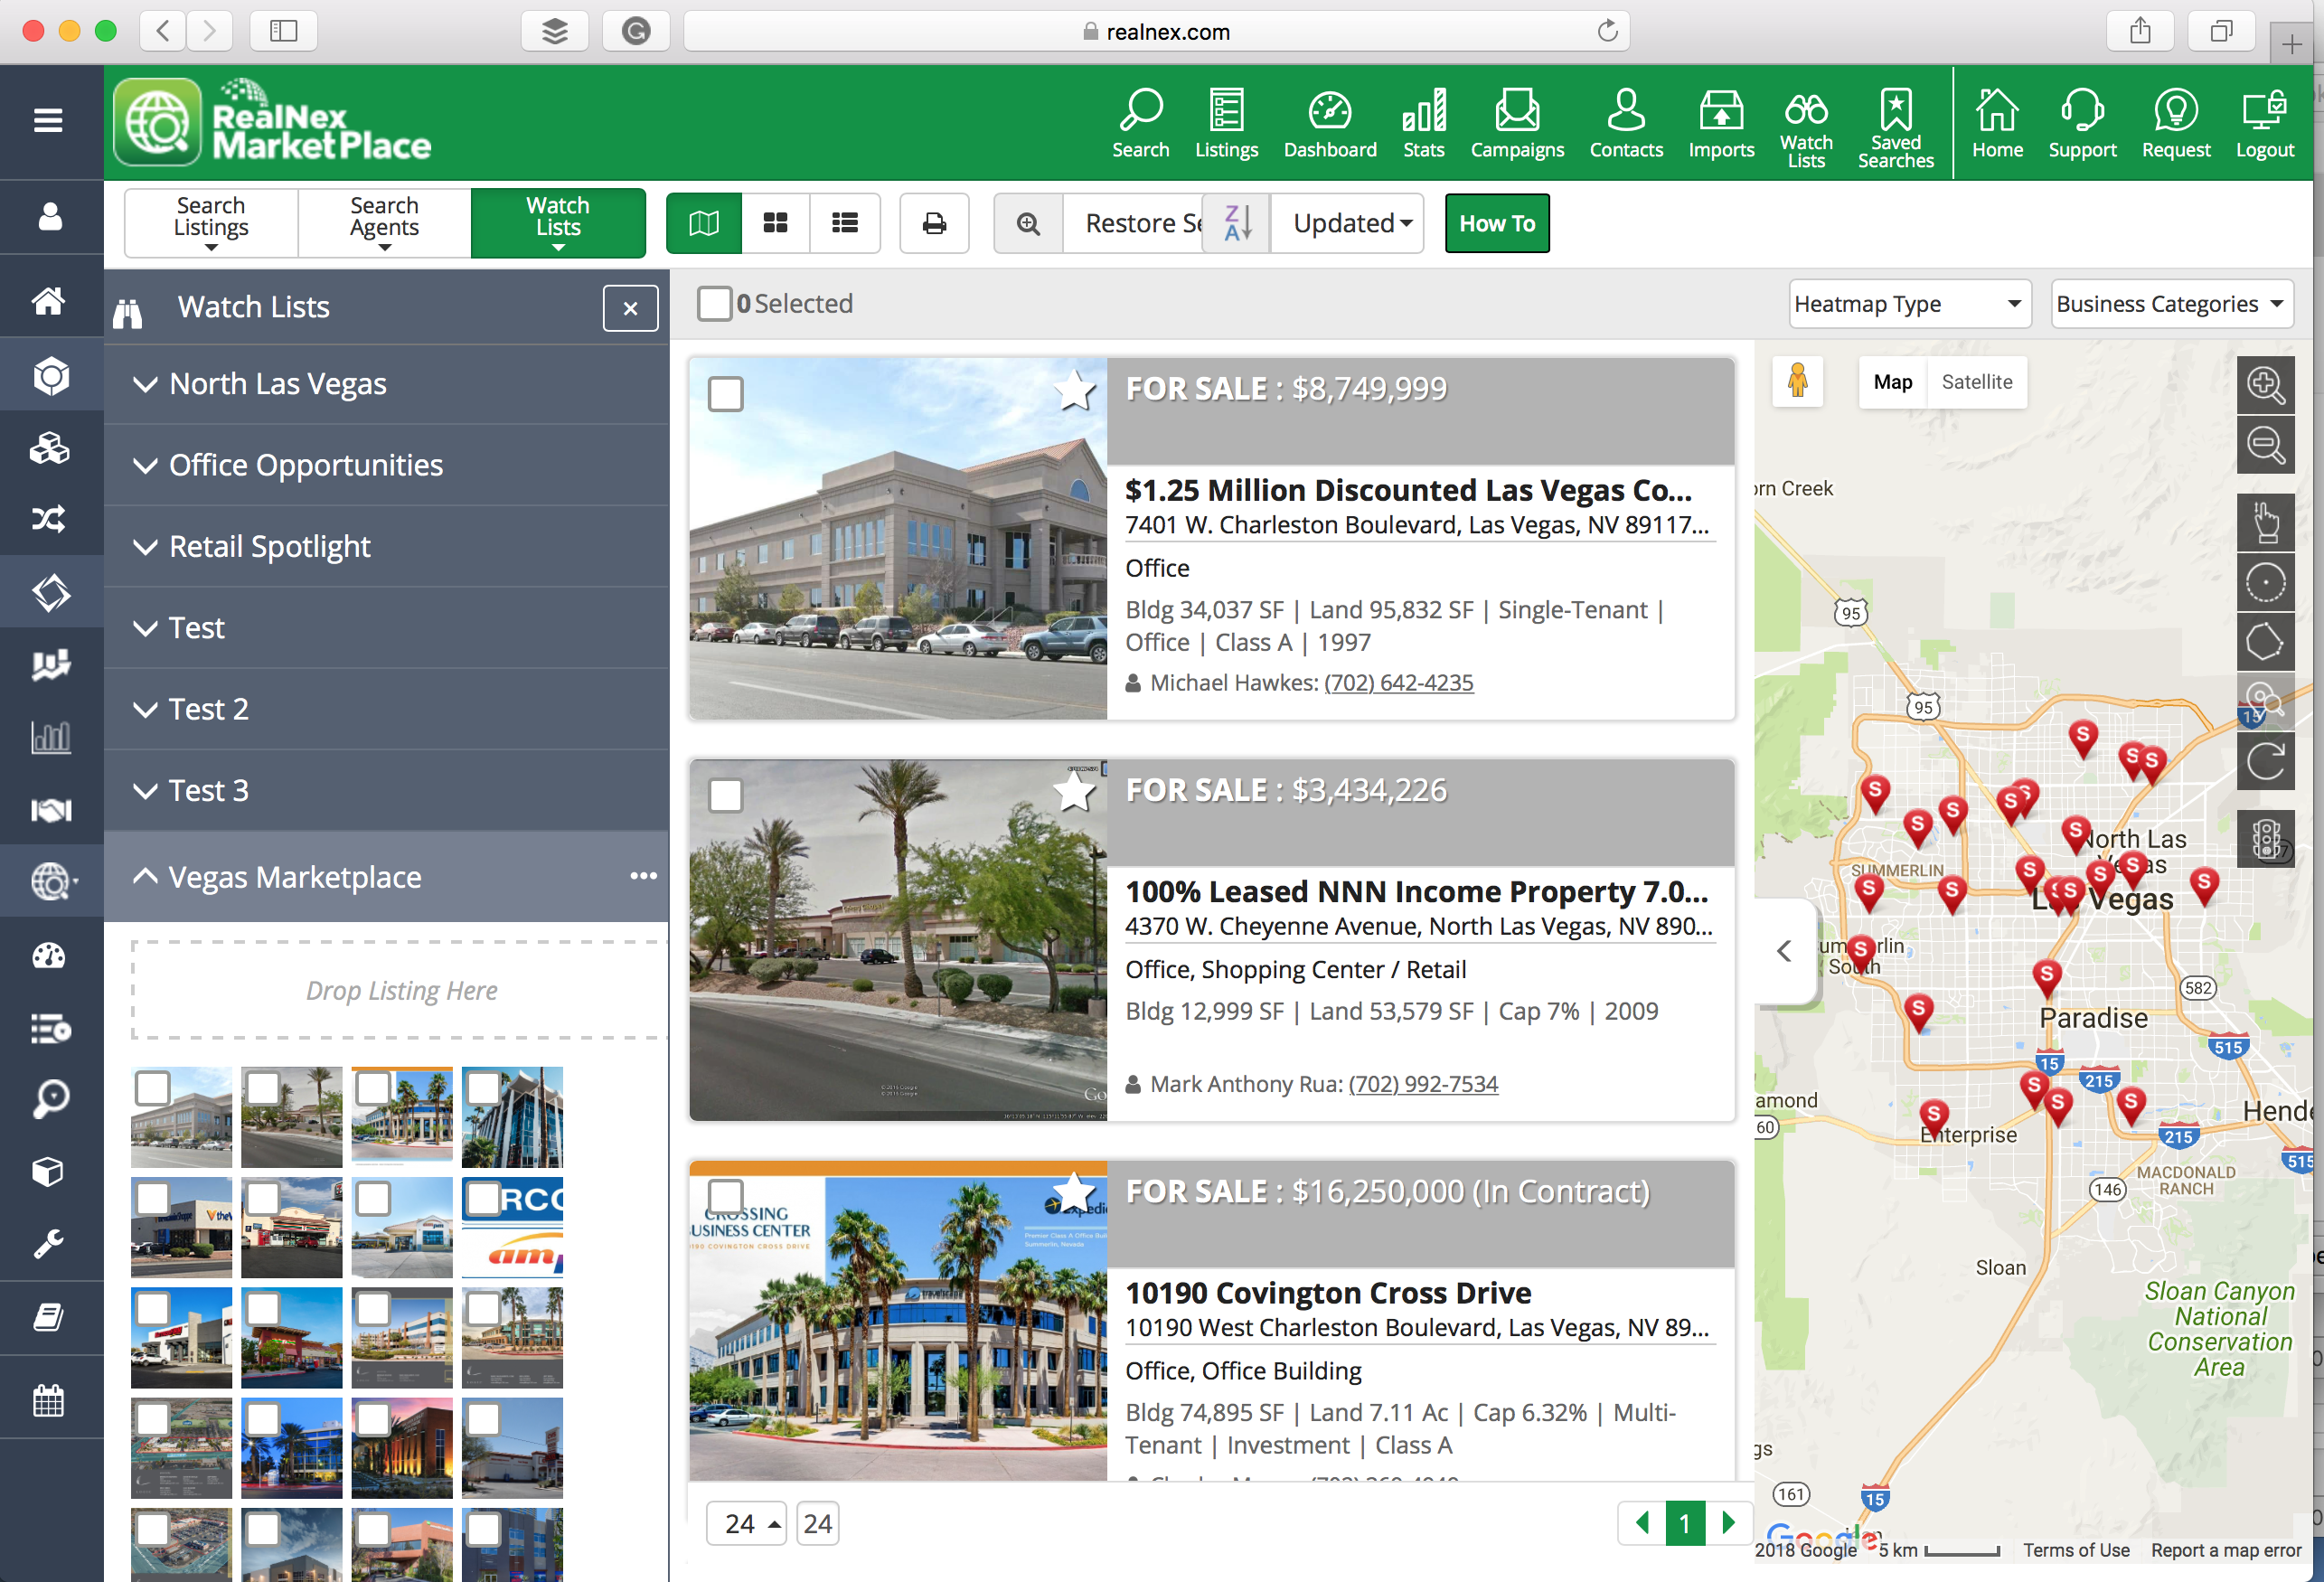Image resolution: width=2324 pixels, height=1582 pixels.
Task: Click the map zoom-in magnifier tool
Action: coord(2267,386)
